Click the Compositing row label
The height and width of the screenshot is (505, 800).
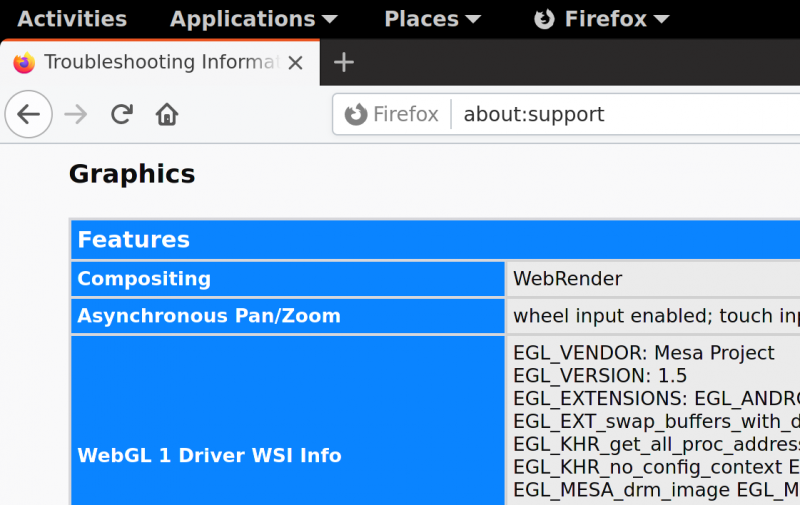[x=288, y=279]
